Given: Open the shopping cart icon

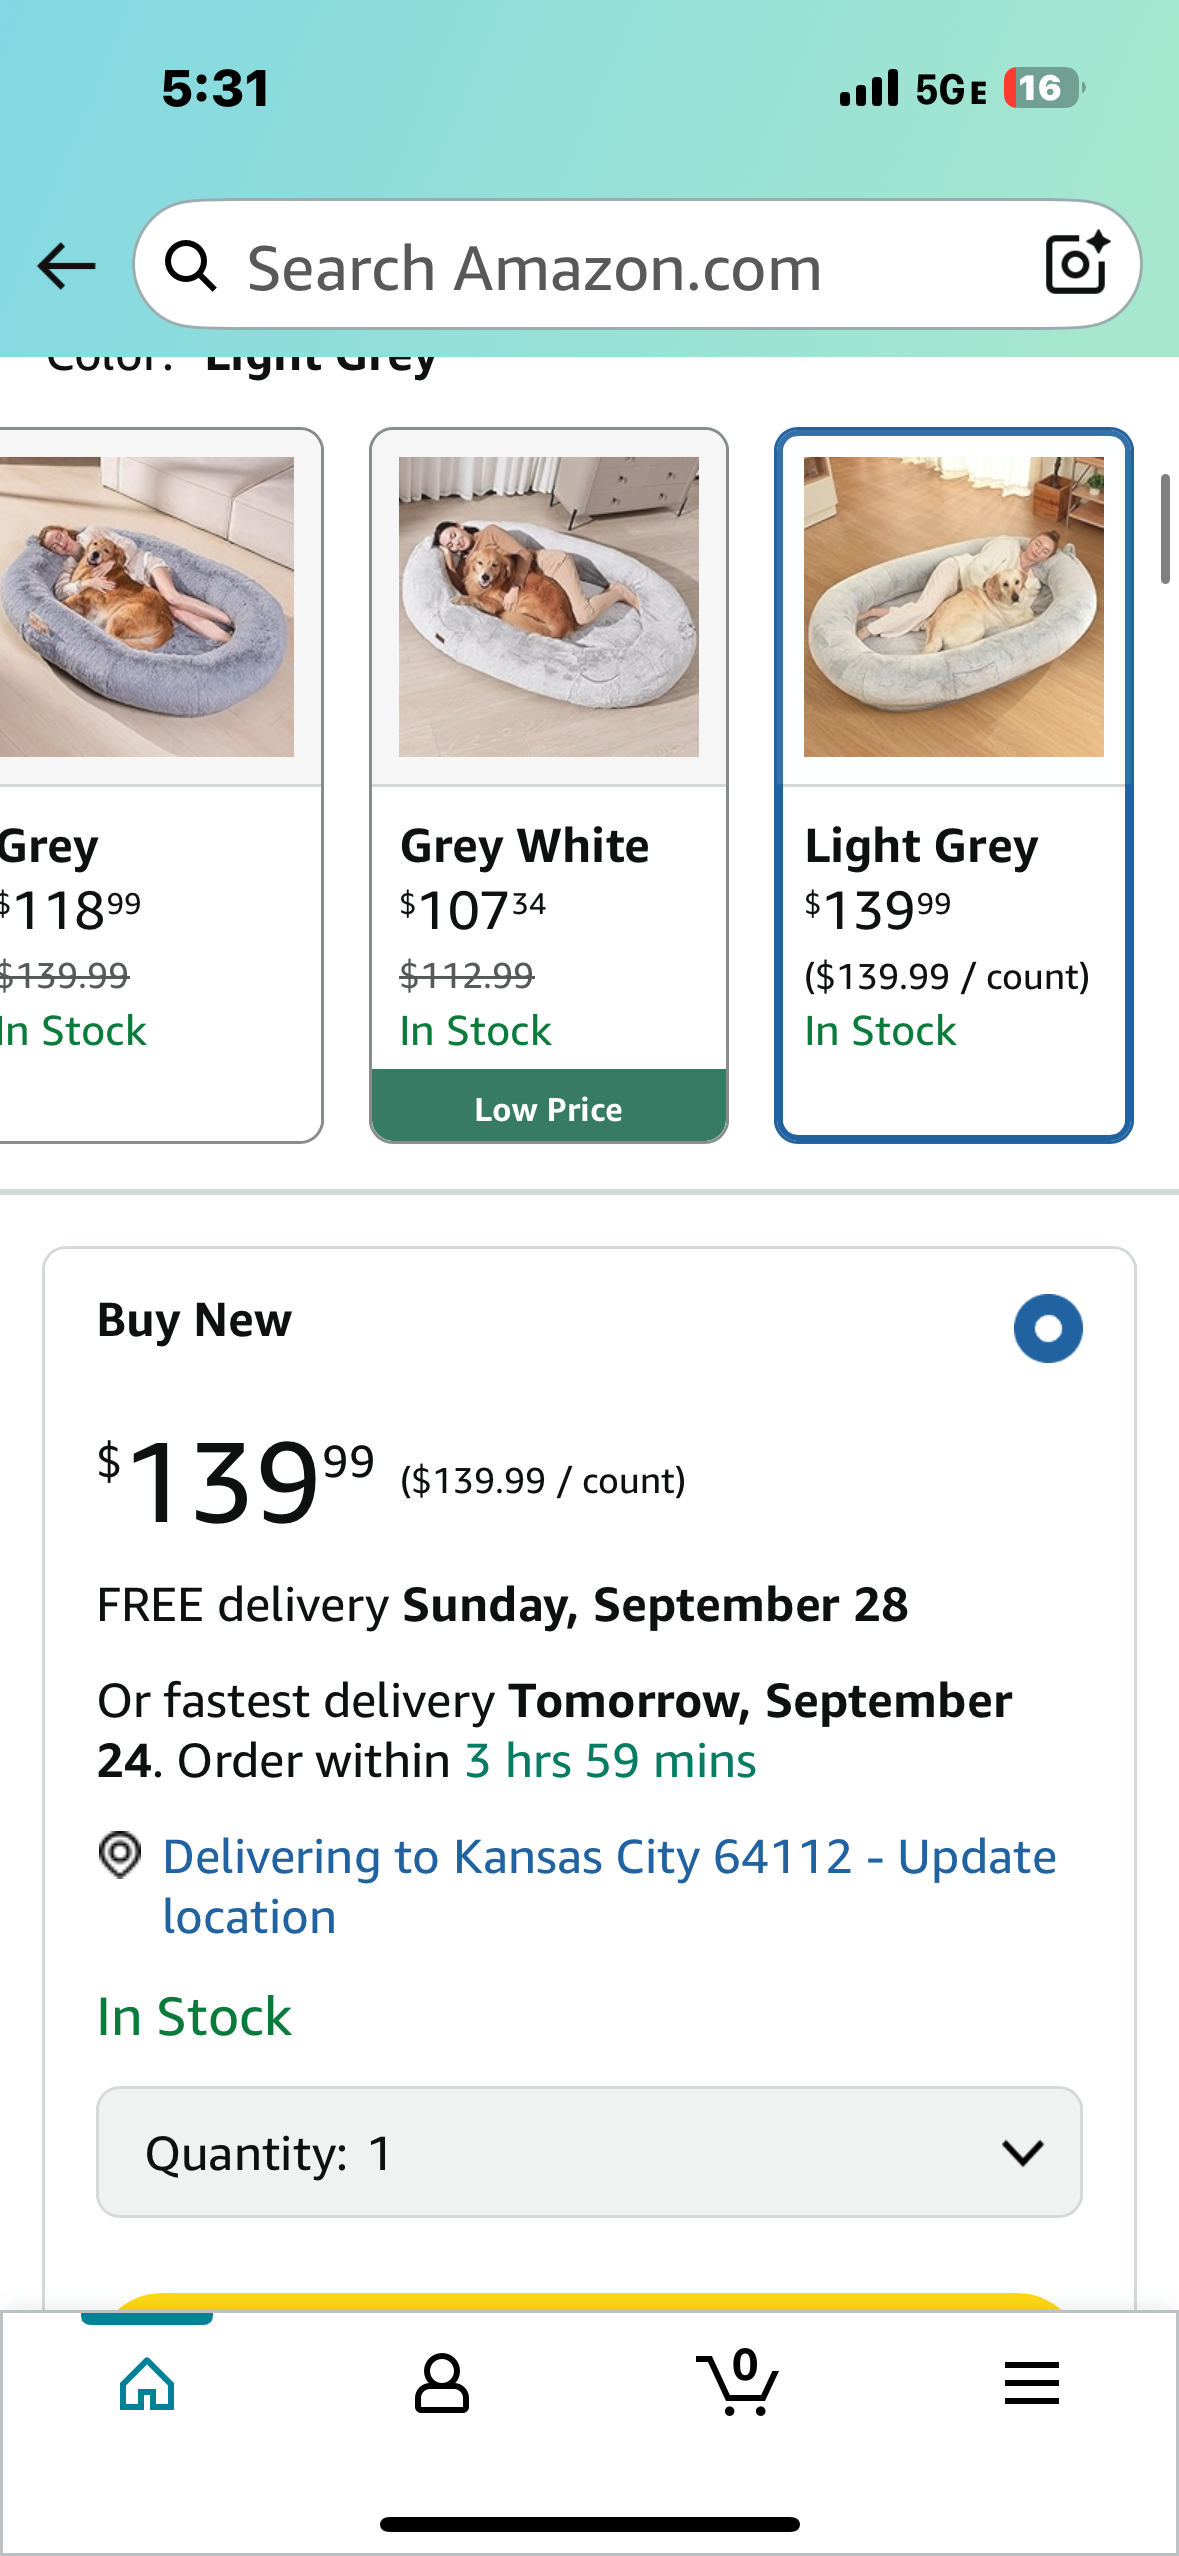Looking at the screenshot, I should click(x=738, y=2384).
